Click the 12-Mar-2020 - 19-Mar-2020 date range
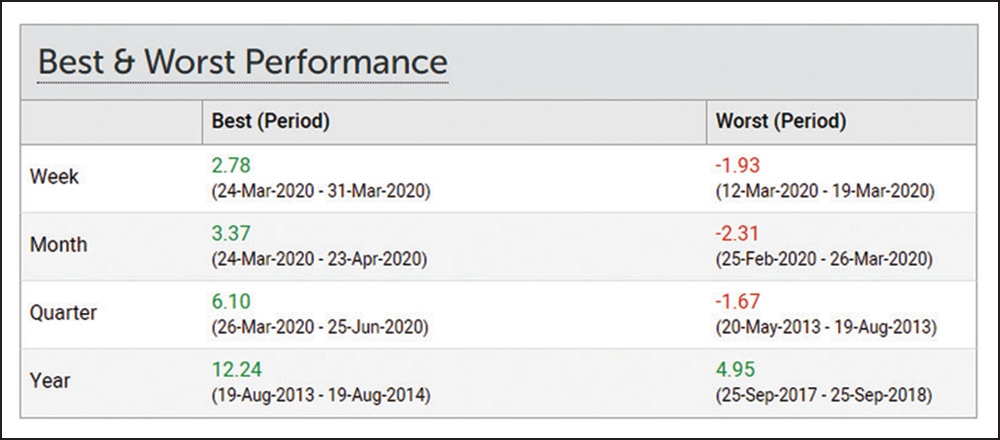This screenshot has width=1000, height=440. pos(825,191)
